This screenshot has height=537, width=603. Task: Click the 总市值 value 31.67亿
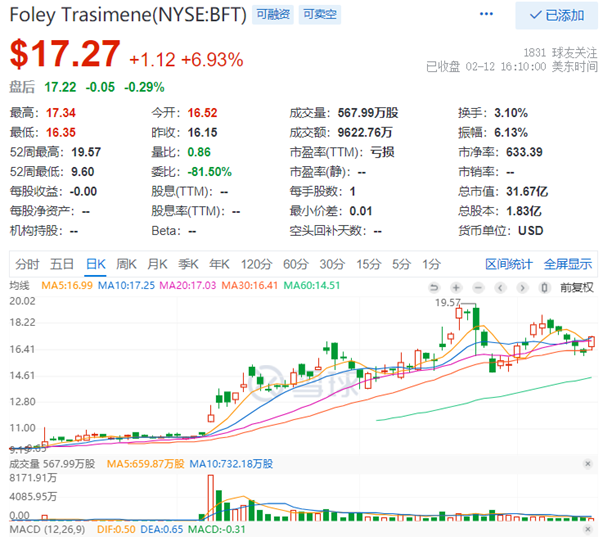pyautogui.click(x=527, y=192)
